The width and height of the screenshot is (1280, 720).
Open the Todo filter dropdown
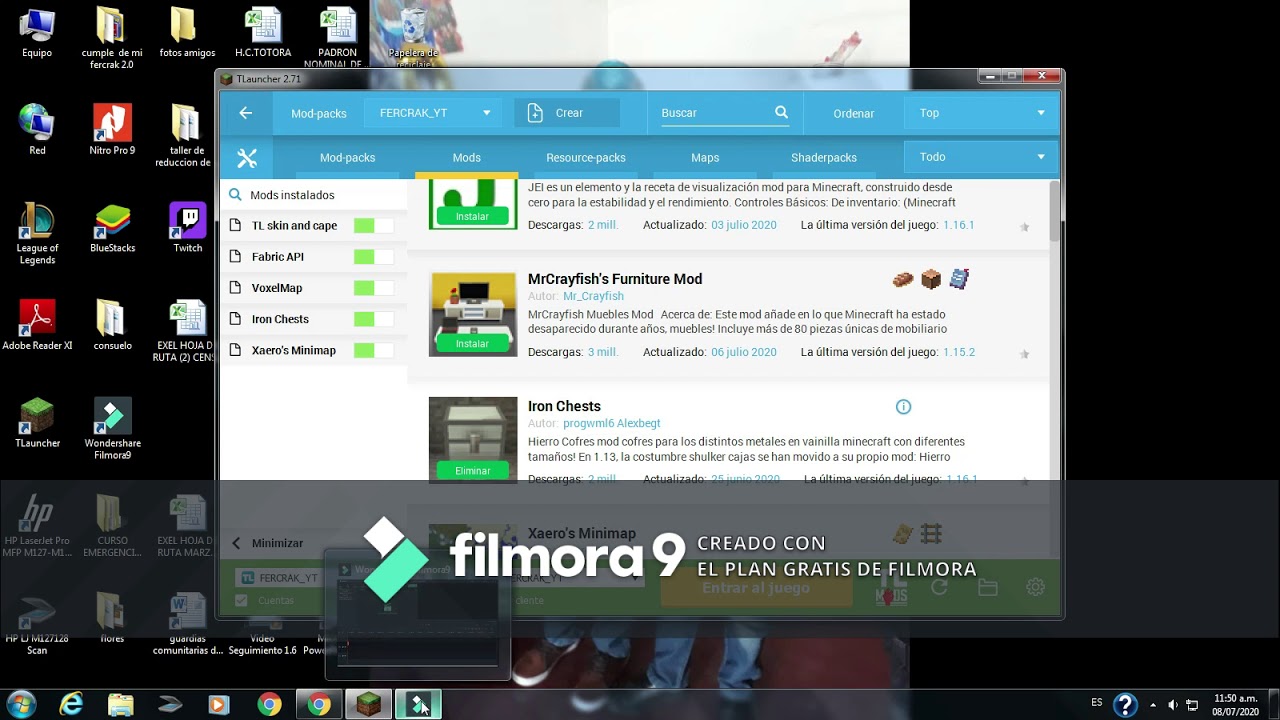pos(982,157)
